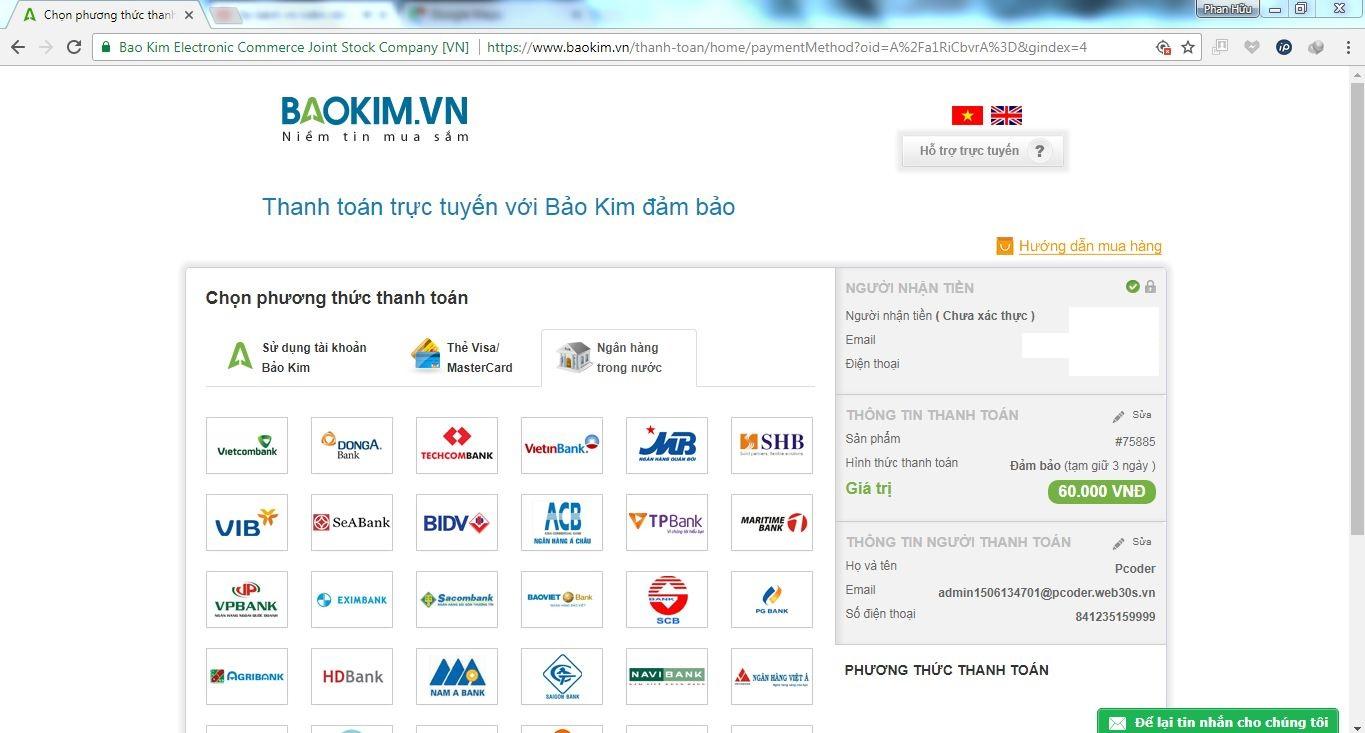Click the Pcoder payer name

pos(1135,569)
